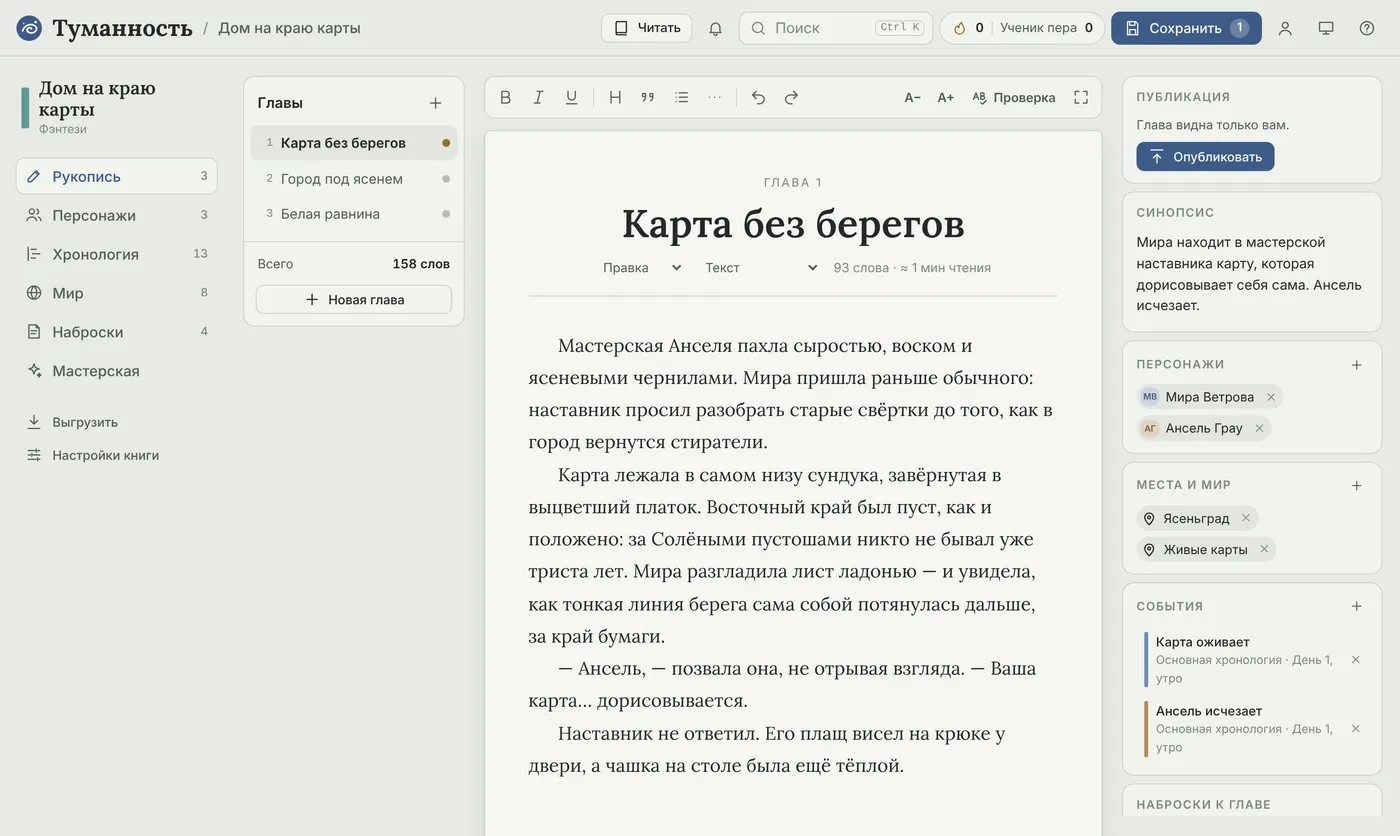The image size is (1400, 836).
Task: Undo the last edit
Action: coord(758,97)
